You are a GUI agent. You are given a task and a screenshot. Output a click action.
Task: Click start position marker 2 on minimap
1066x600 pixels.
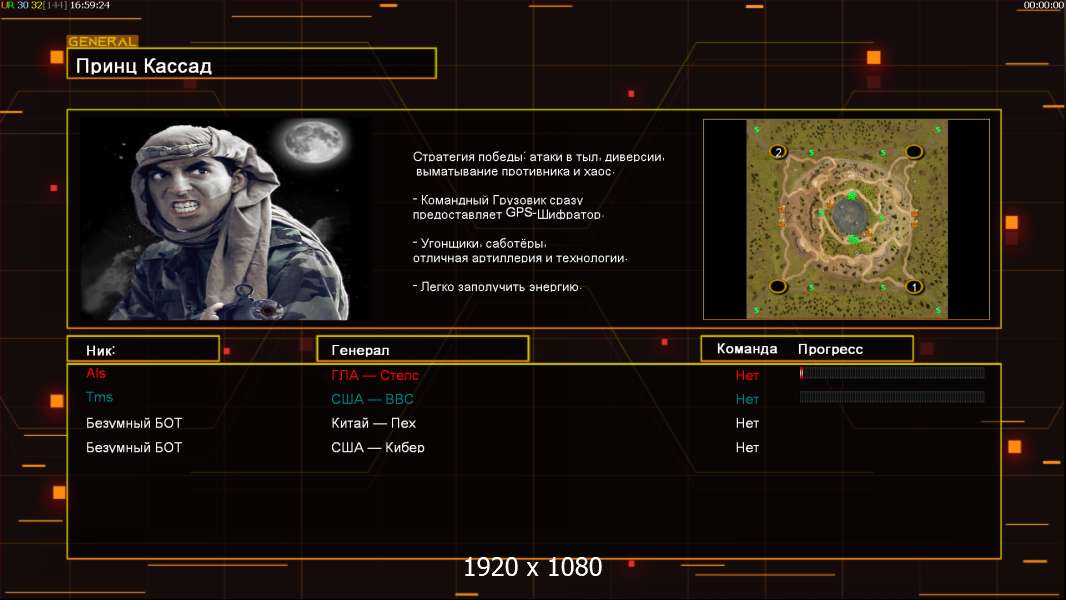pos(778,152)
